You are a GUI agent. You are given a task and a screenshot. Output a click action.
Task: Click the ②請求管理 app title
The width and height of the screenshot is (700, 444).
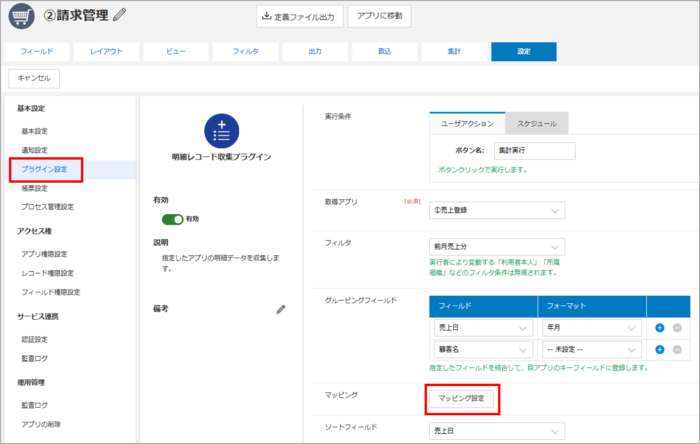pos(76,15)
